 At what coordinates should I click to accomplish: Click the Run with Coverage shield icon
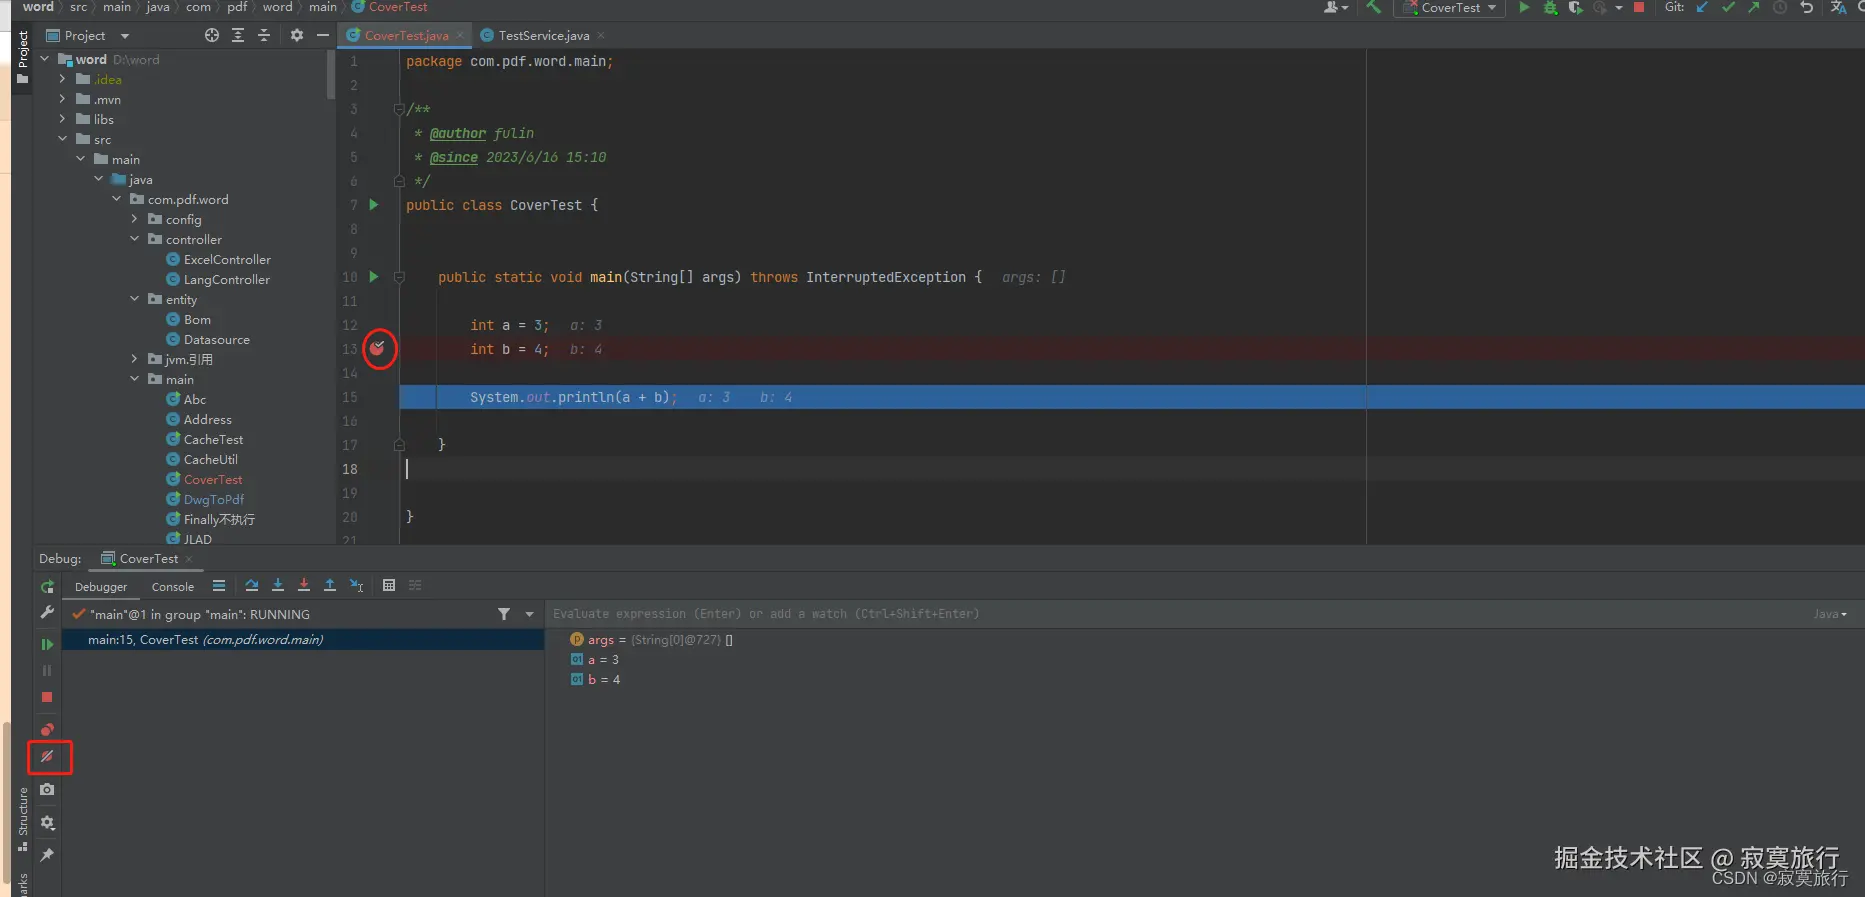click(1575, 7)
